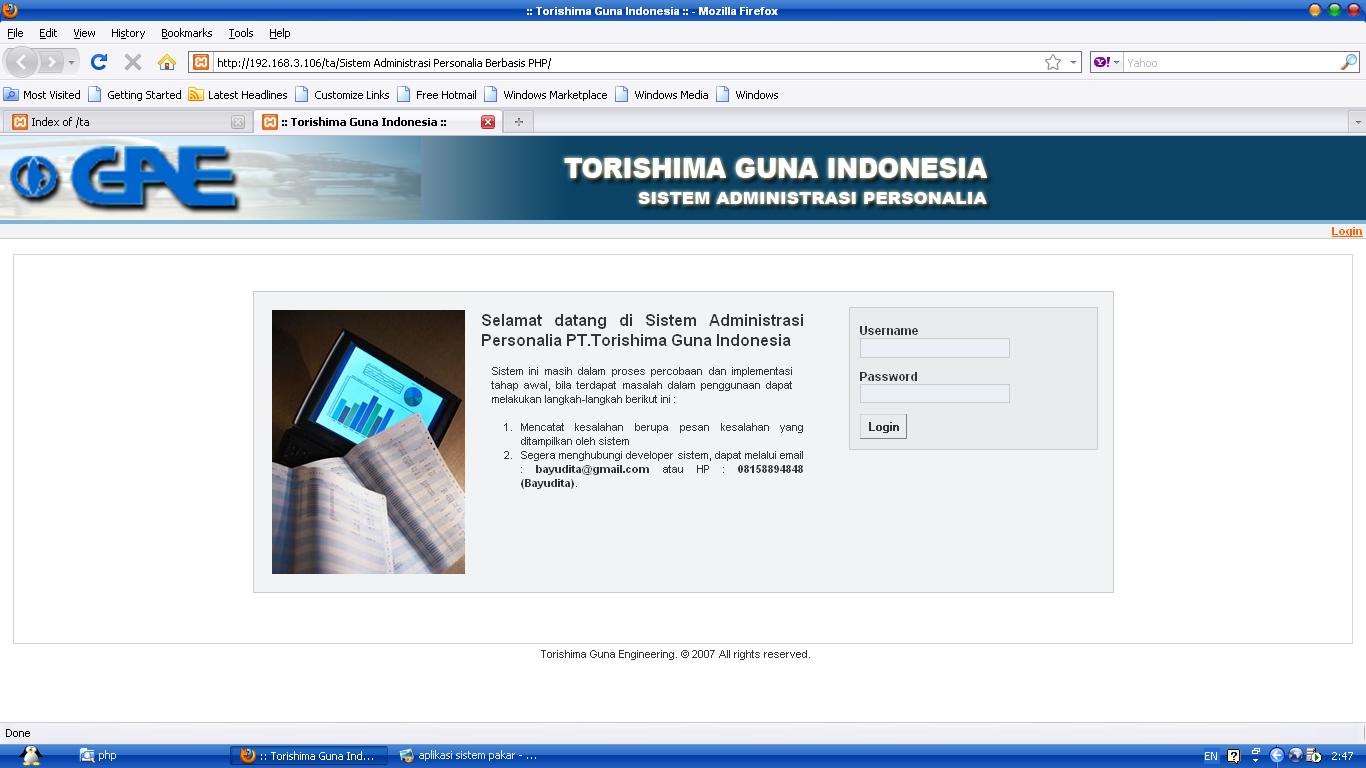Screen dimensions: 1366x768
Task: Click the Login link at top right
Action: 1346,231
